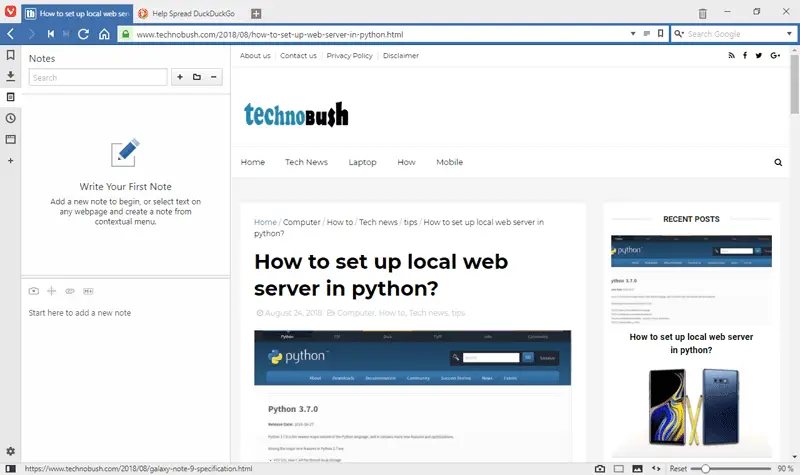Add a new note with plus
800x475 pixels.
click(x=180, y=77)
